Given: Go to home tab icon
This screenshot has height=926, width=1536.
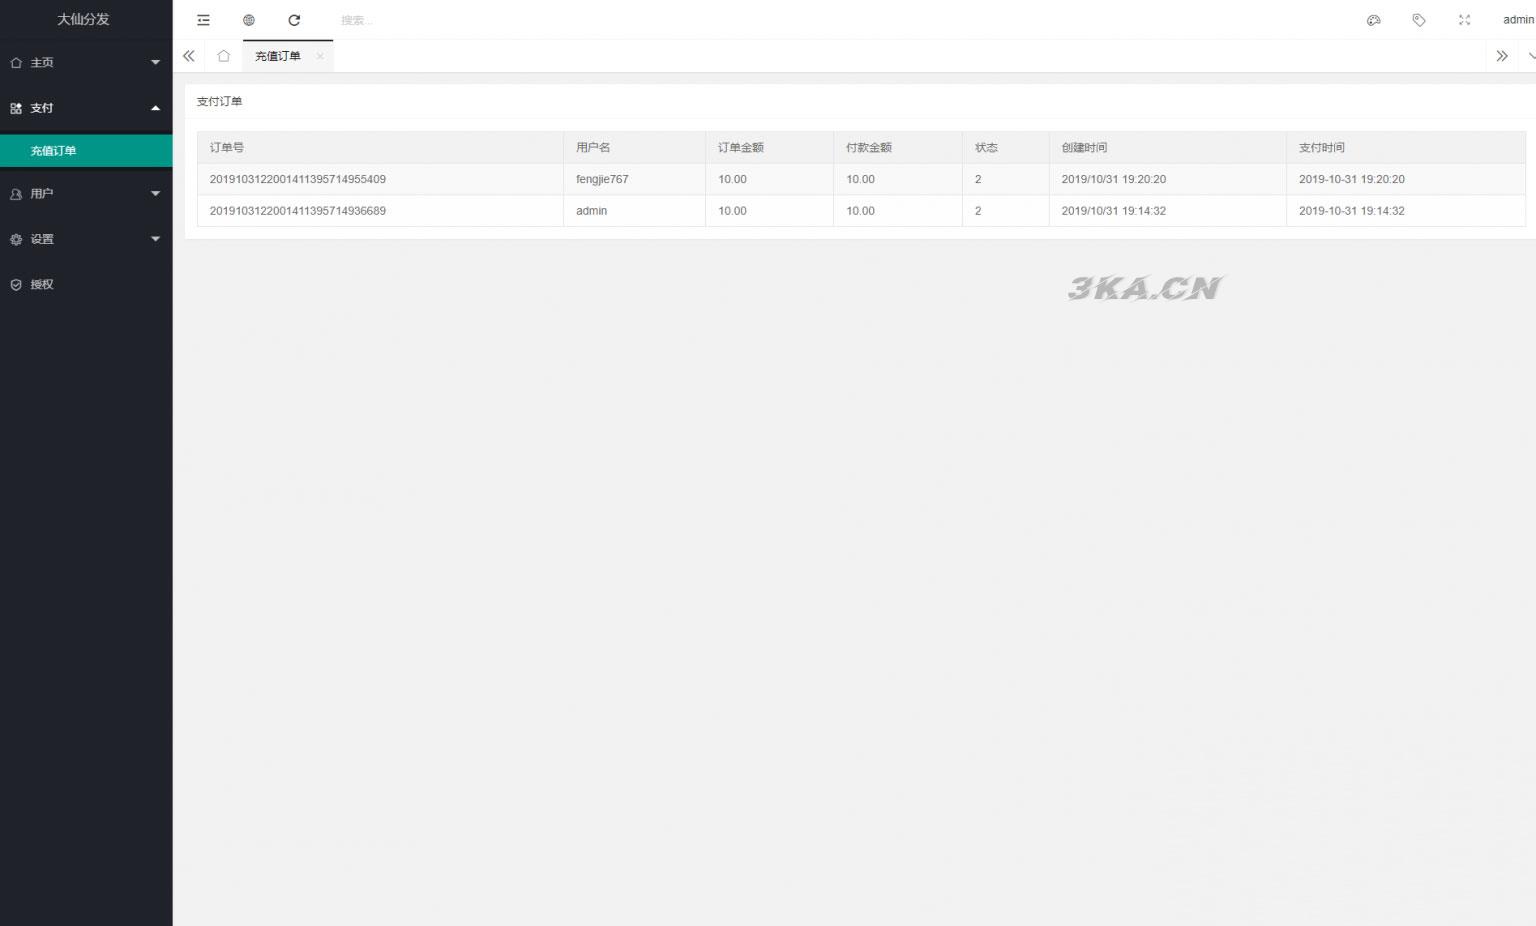Looking at the screenshot, I should coord(223,56).
